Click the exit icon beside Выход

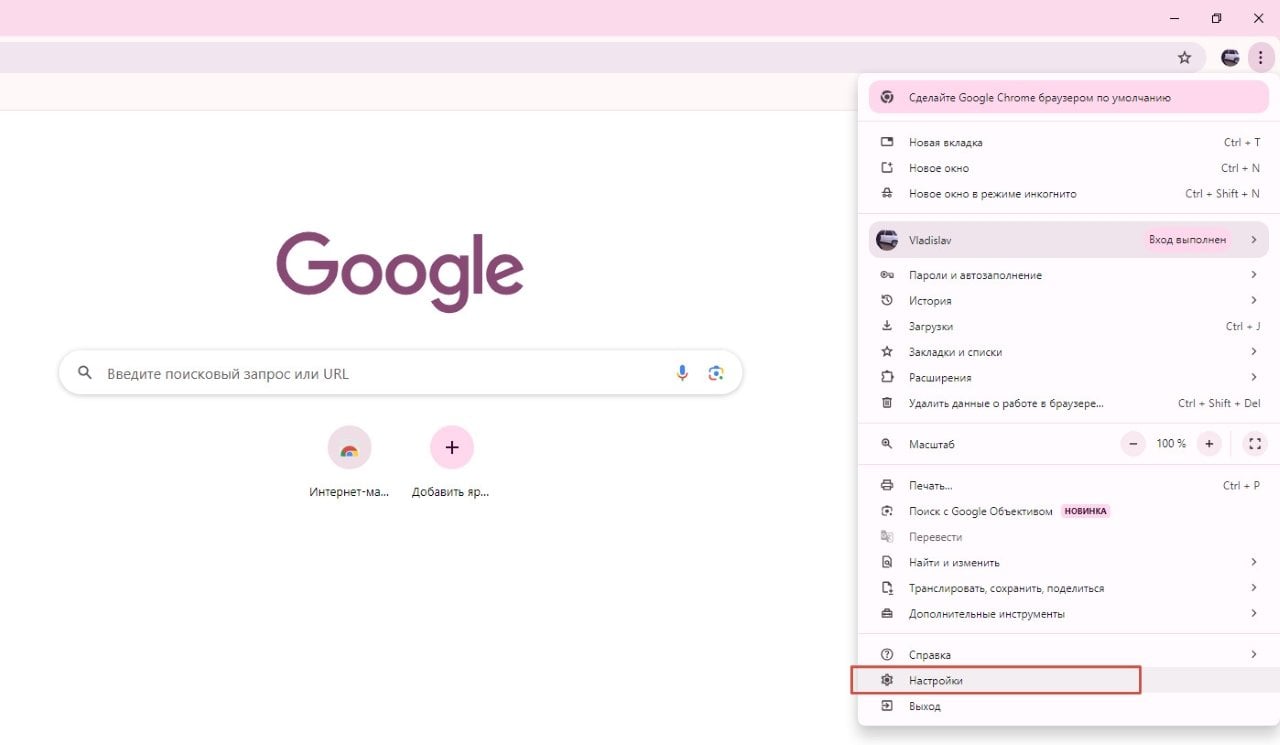886,706
